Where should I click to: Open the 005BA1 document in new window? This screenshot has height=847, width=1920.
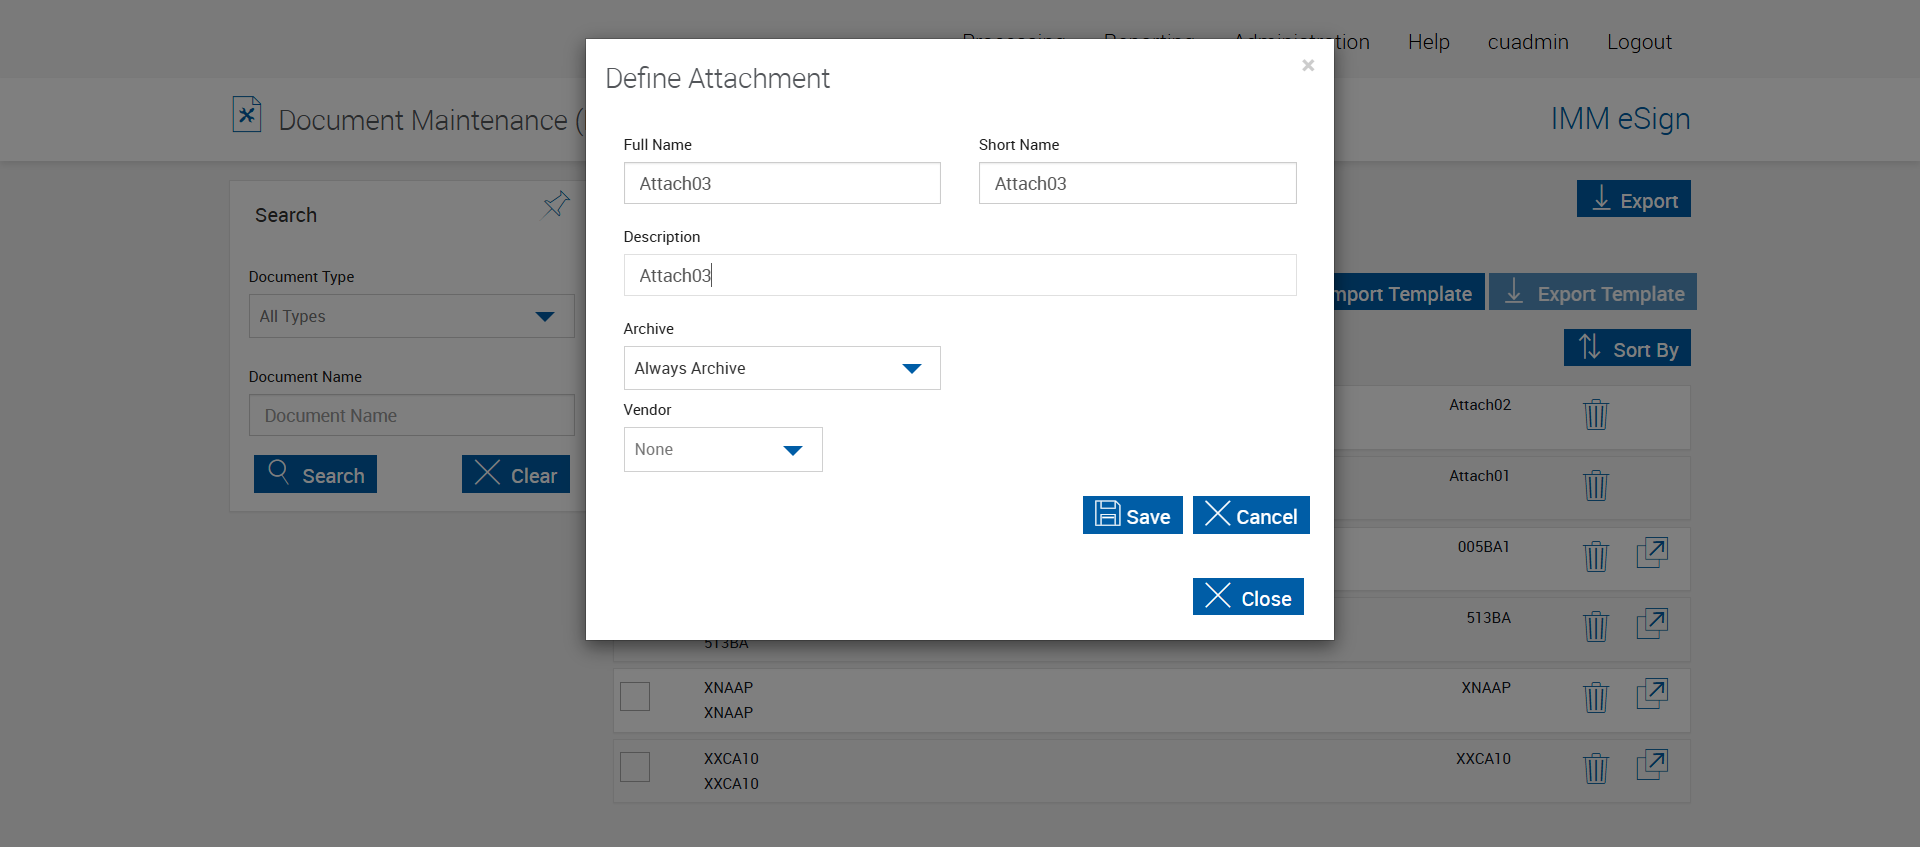tap(1652, 553)
